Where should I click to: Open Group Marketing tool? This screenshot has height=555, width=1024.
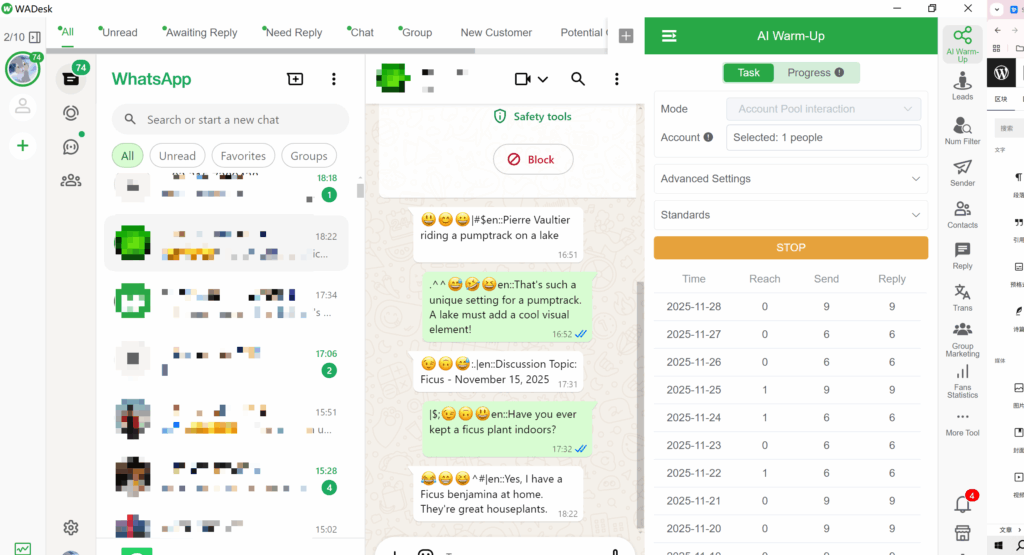962,339
